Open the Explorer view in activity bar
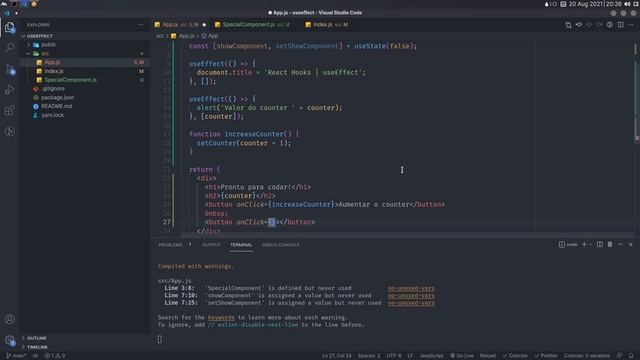This screenshot has width=640, height=360. [9, 27]
